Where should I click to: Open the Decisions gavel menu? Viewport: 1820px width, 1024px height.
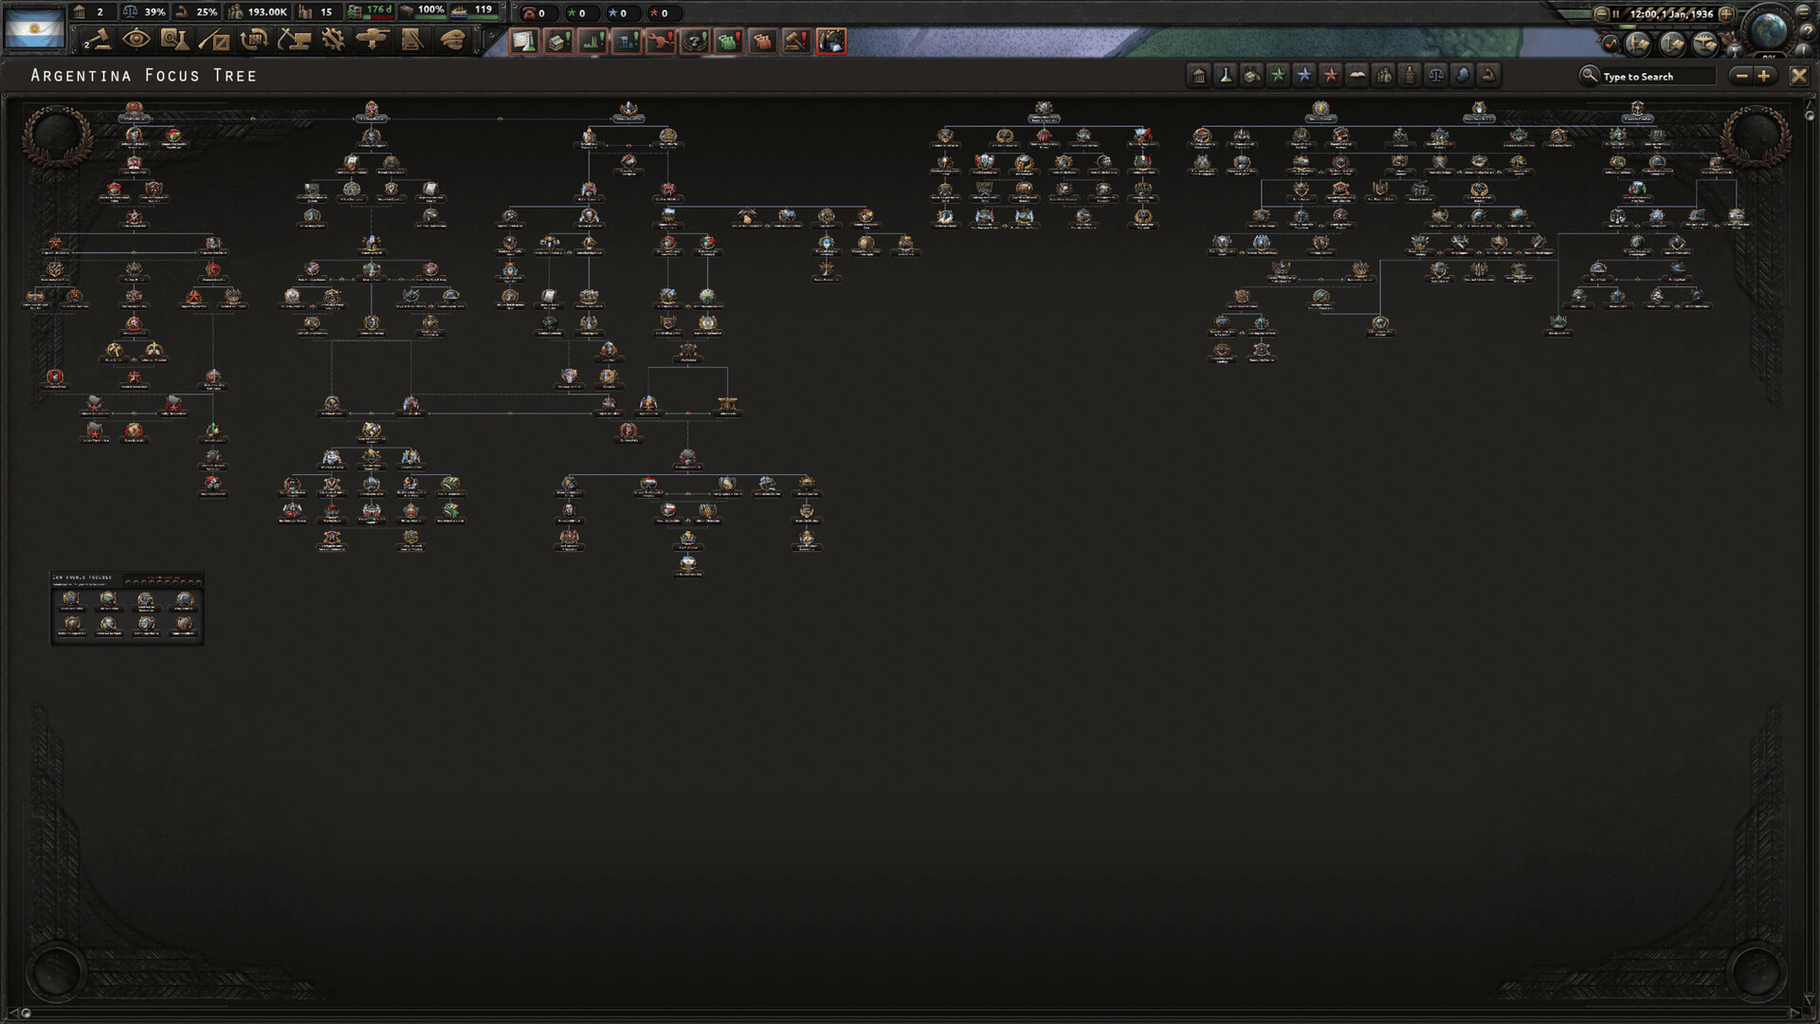(97, 40)
